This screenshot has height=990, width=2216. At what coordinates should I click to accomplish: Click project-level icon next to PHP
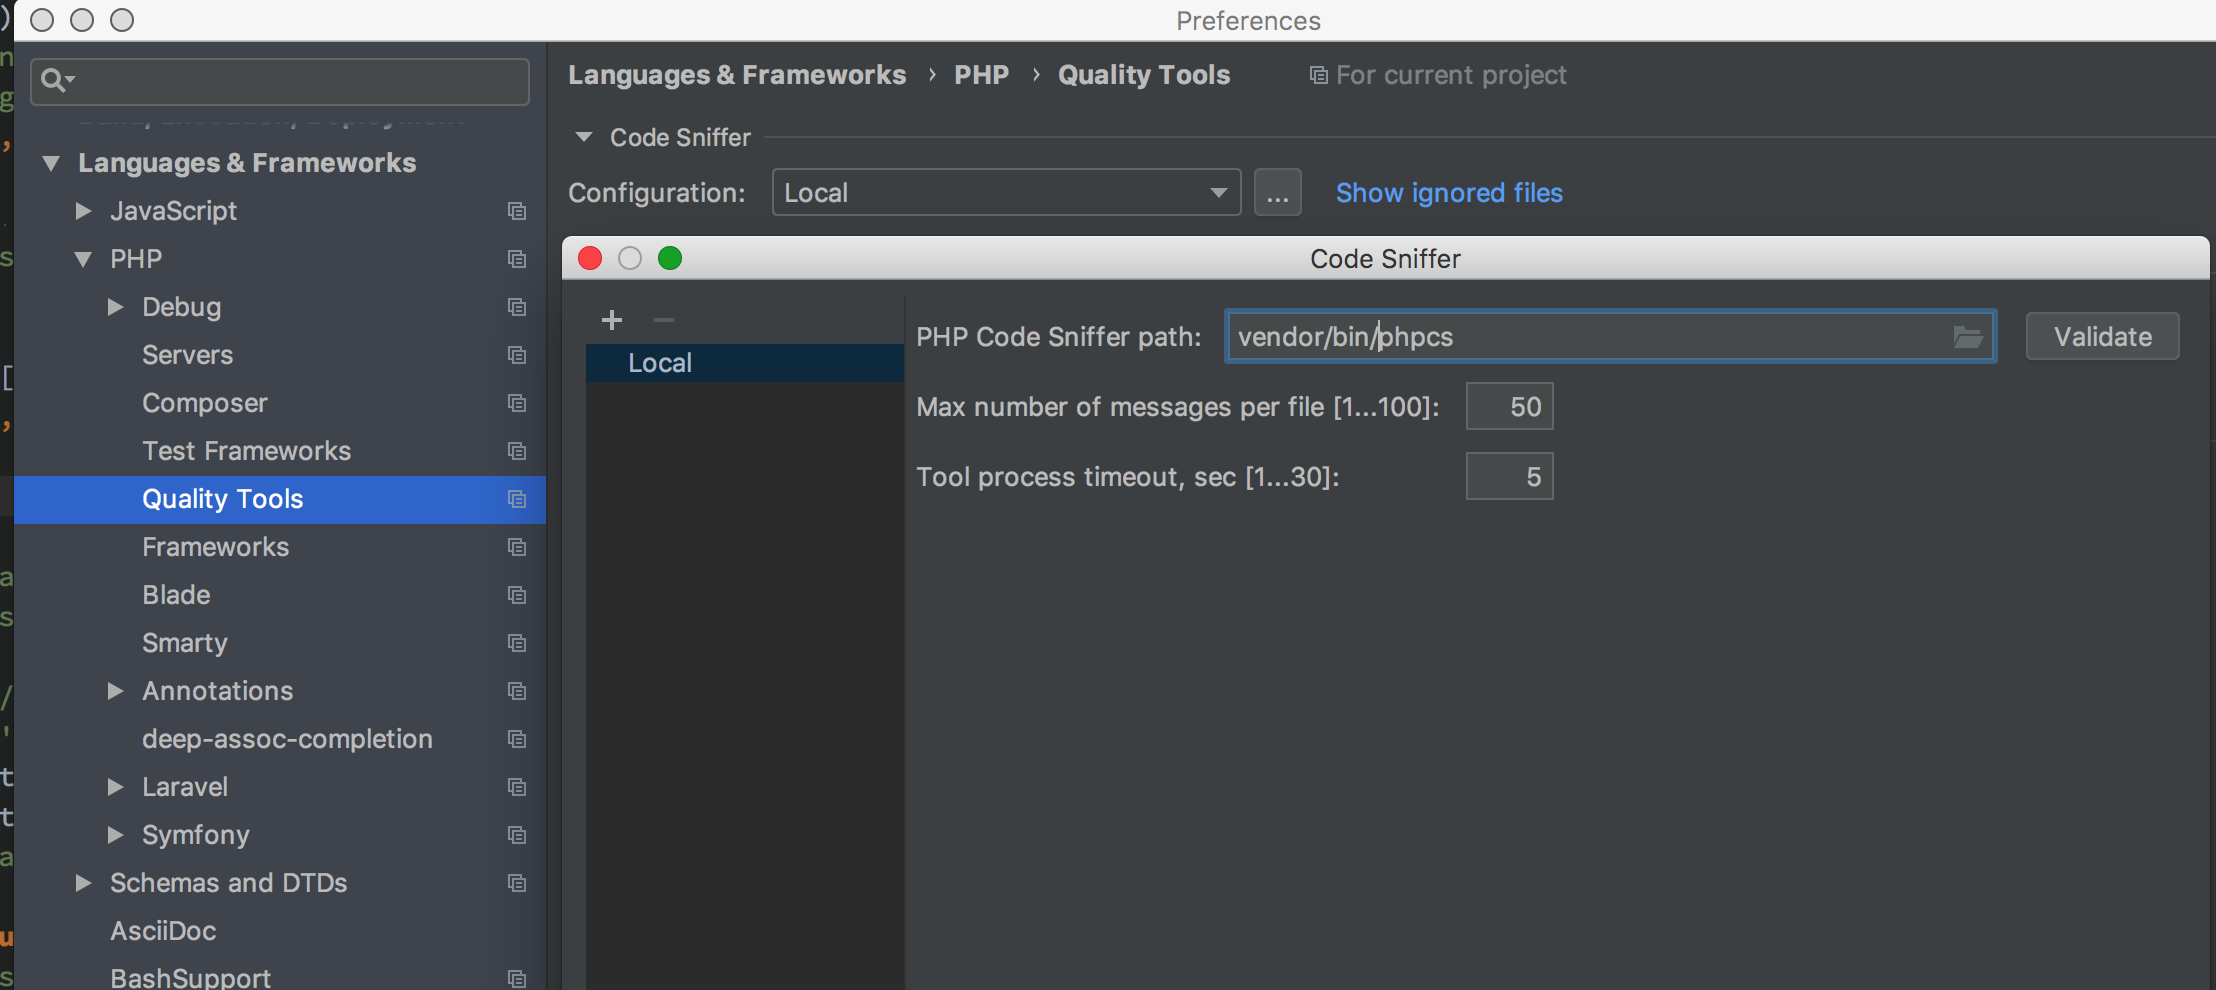tap(517, 259)
